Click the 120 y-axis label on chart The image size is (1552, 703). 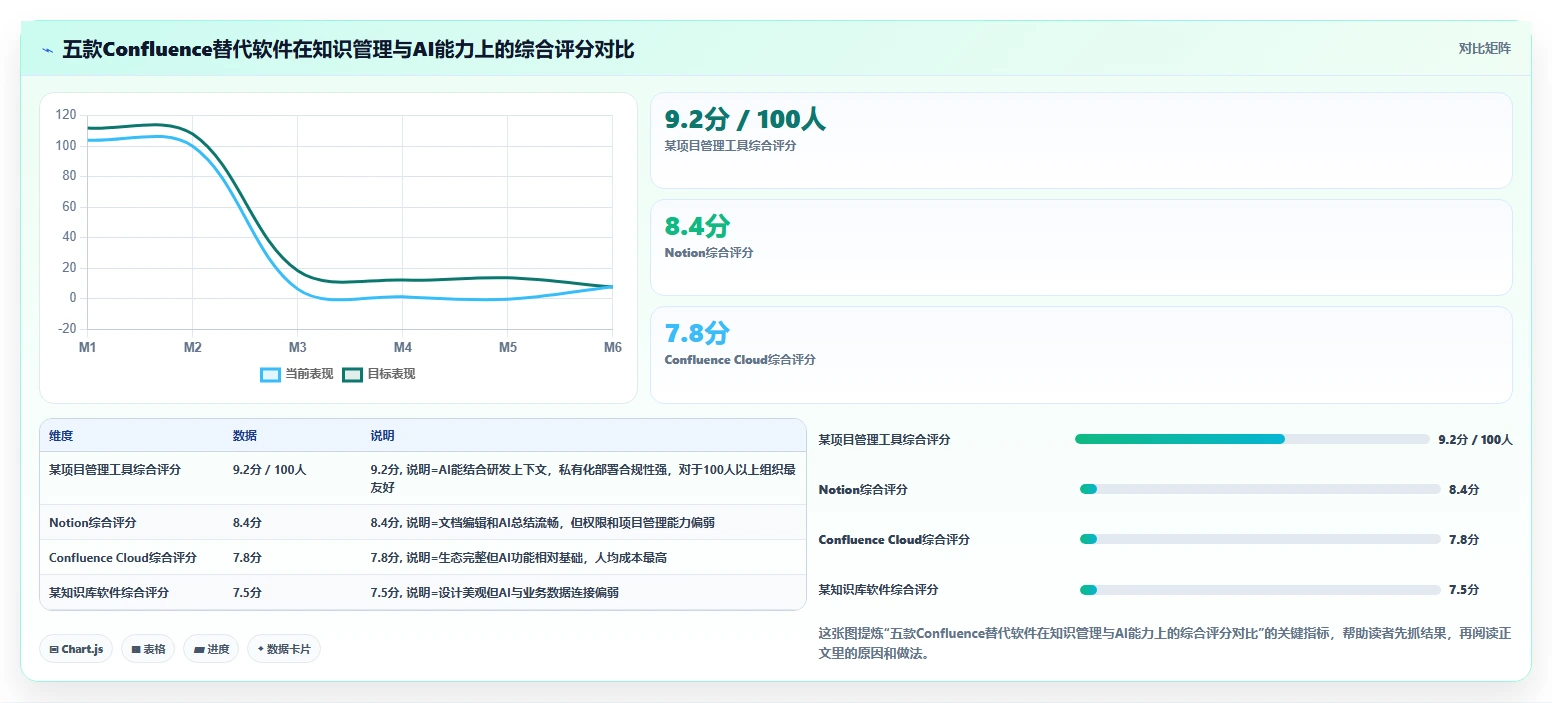tap(66, 115)
